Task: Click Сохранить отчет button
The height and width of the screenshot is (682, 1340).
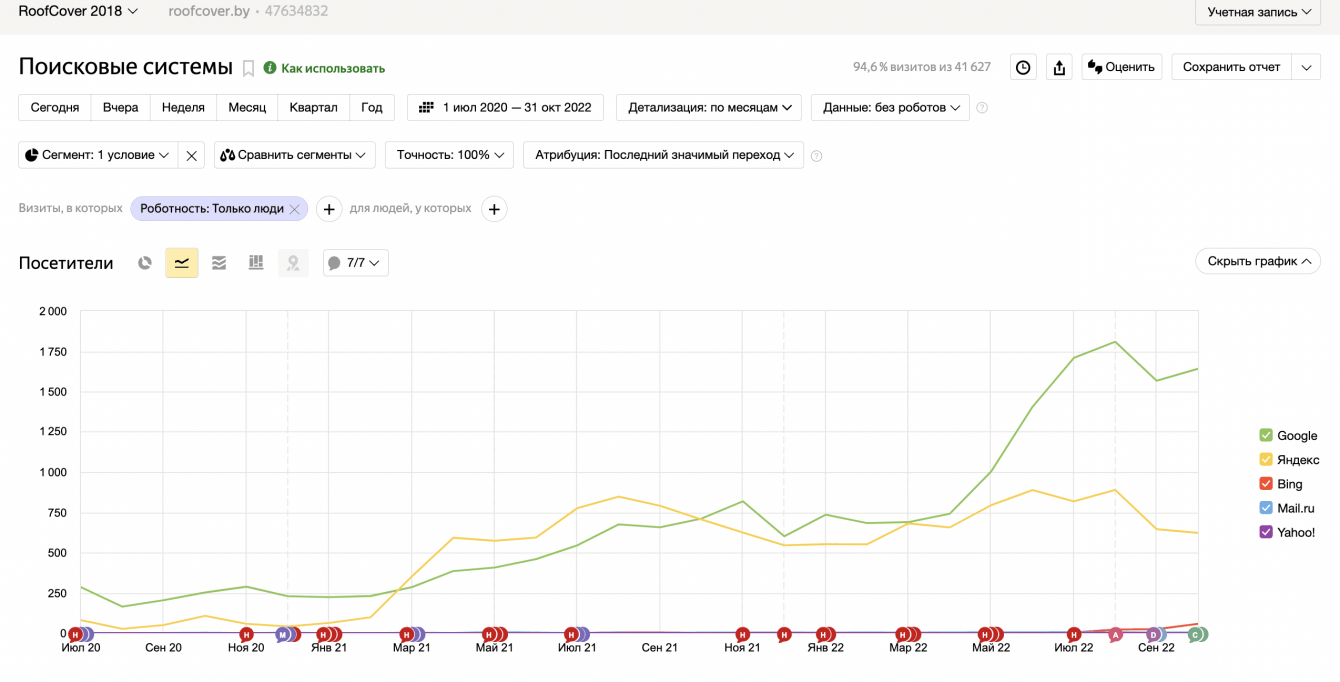Action: coord(1231,67)
